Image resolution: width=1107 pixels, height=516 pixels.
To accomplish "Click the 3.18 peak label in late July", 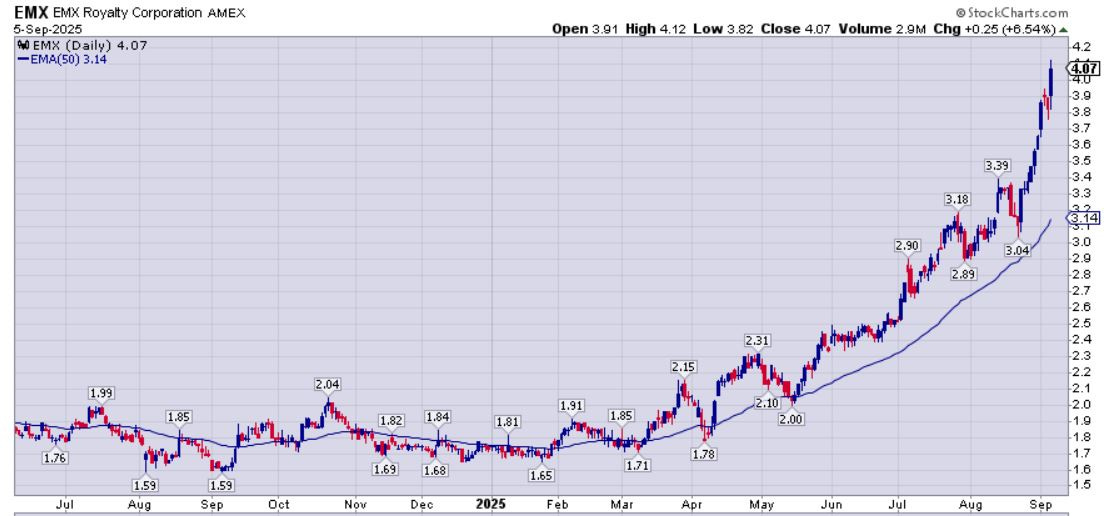I will 957,200.
